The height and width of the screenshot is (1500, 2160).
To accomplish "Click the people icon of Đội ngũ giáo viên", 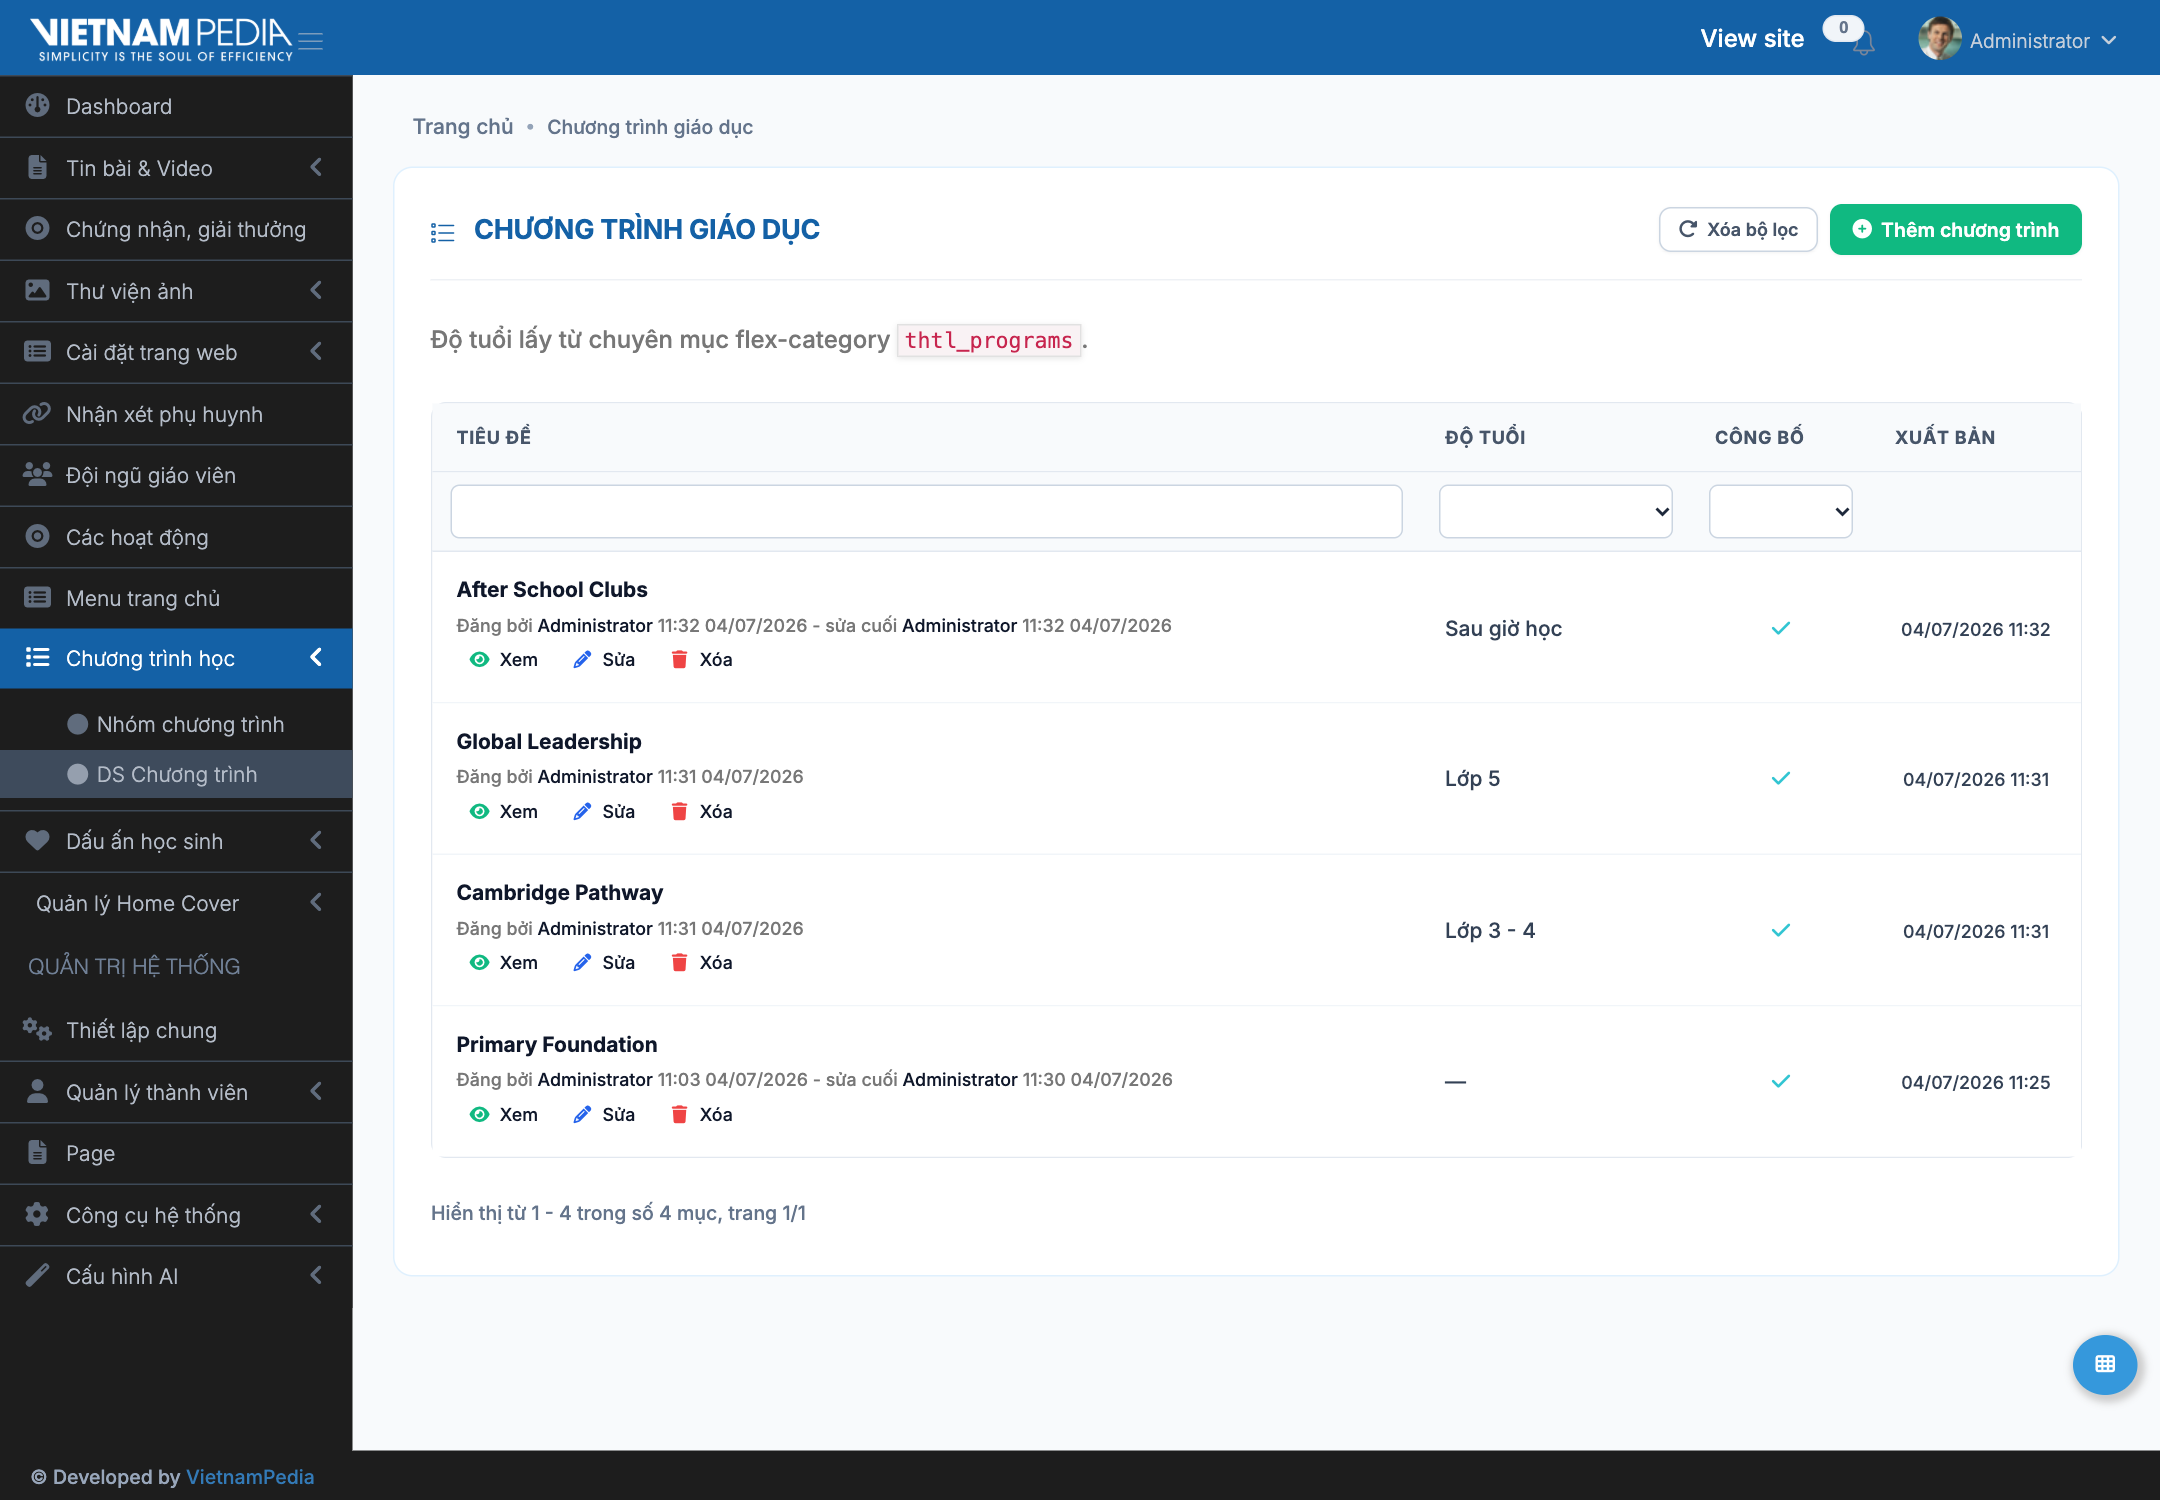I will tap(37, 475).
